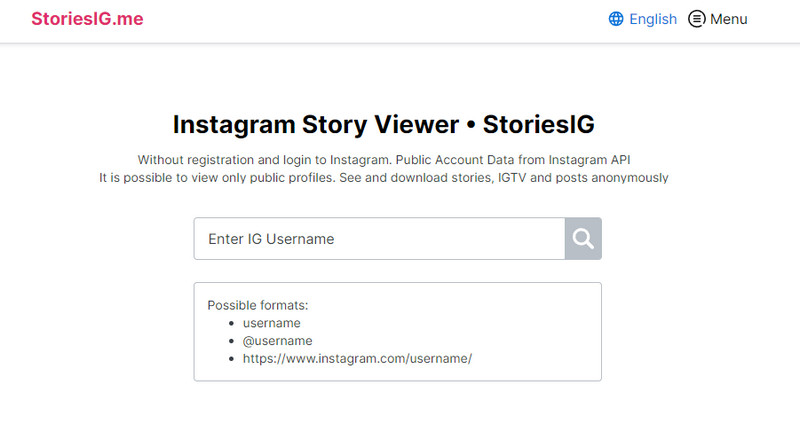This screenshot has height=432, width=800.
Task: Open the Menu label in header
Action: (x=729, y=19)
